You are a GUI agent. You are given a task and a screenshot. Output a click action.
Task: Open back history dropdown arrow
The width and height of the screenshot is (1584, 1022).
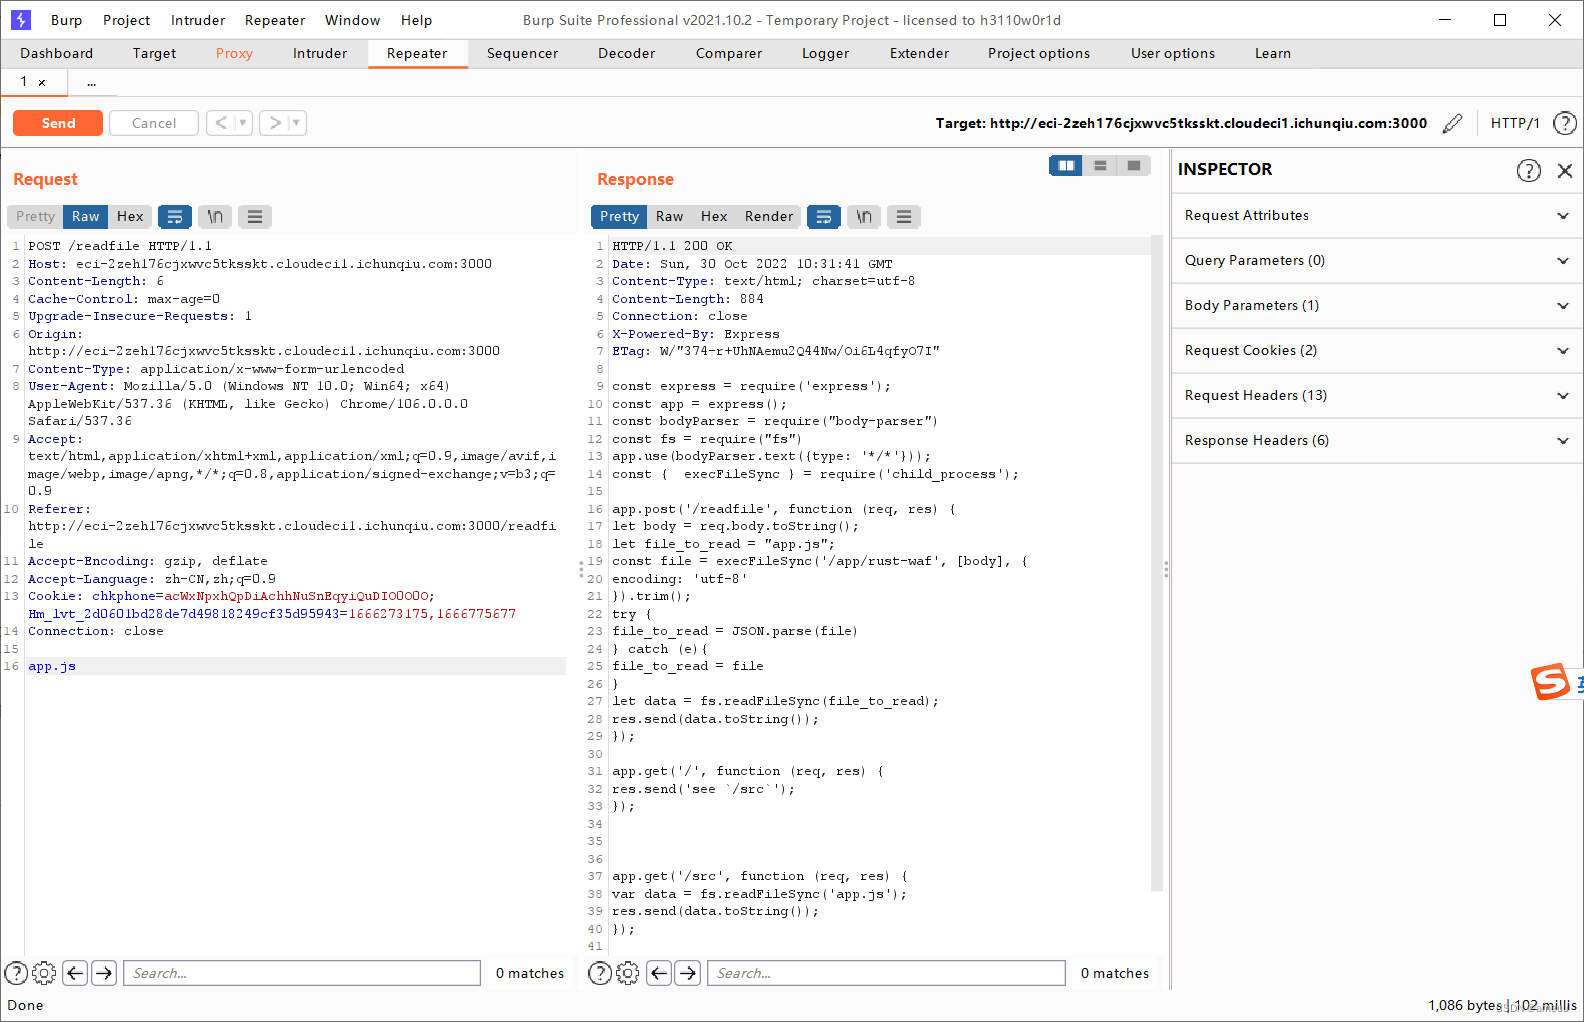[x=243, y=123]
